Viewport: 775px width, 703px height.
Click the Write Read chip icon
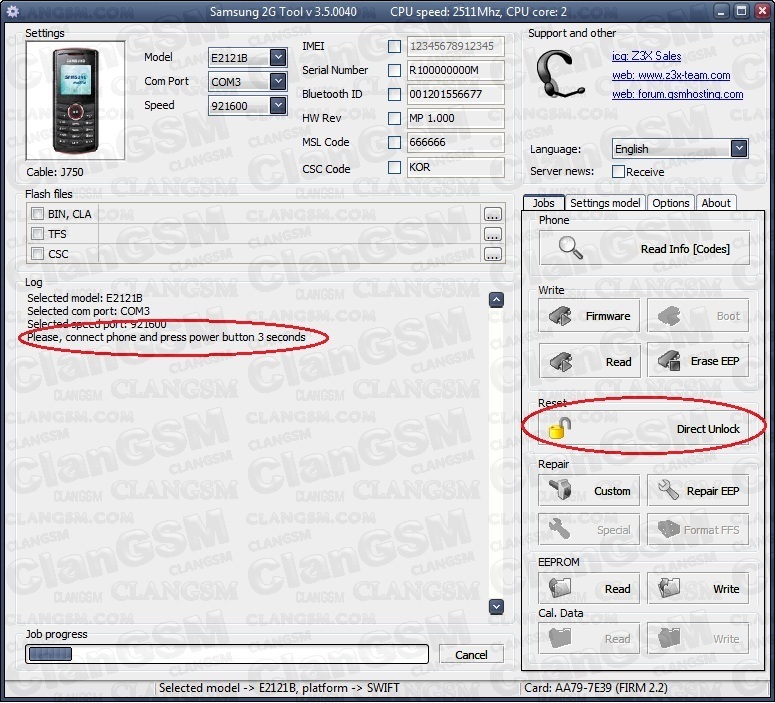click(x=560, y=362)
